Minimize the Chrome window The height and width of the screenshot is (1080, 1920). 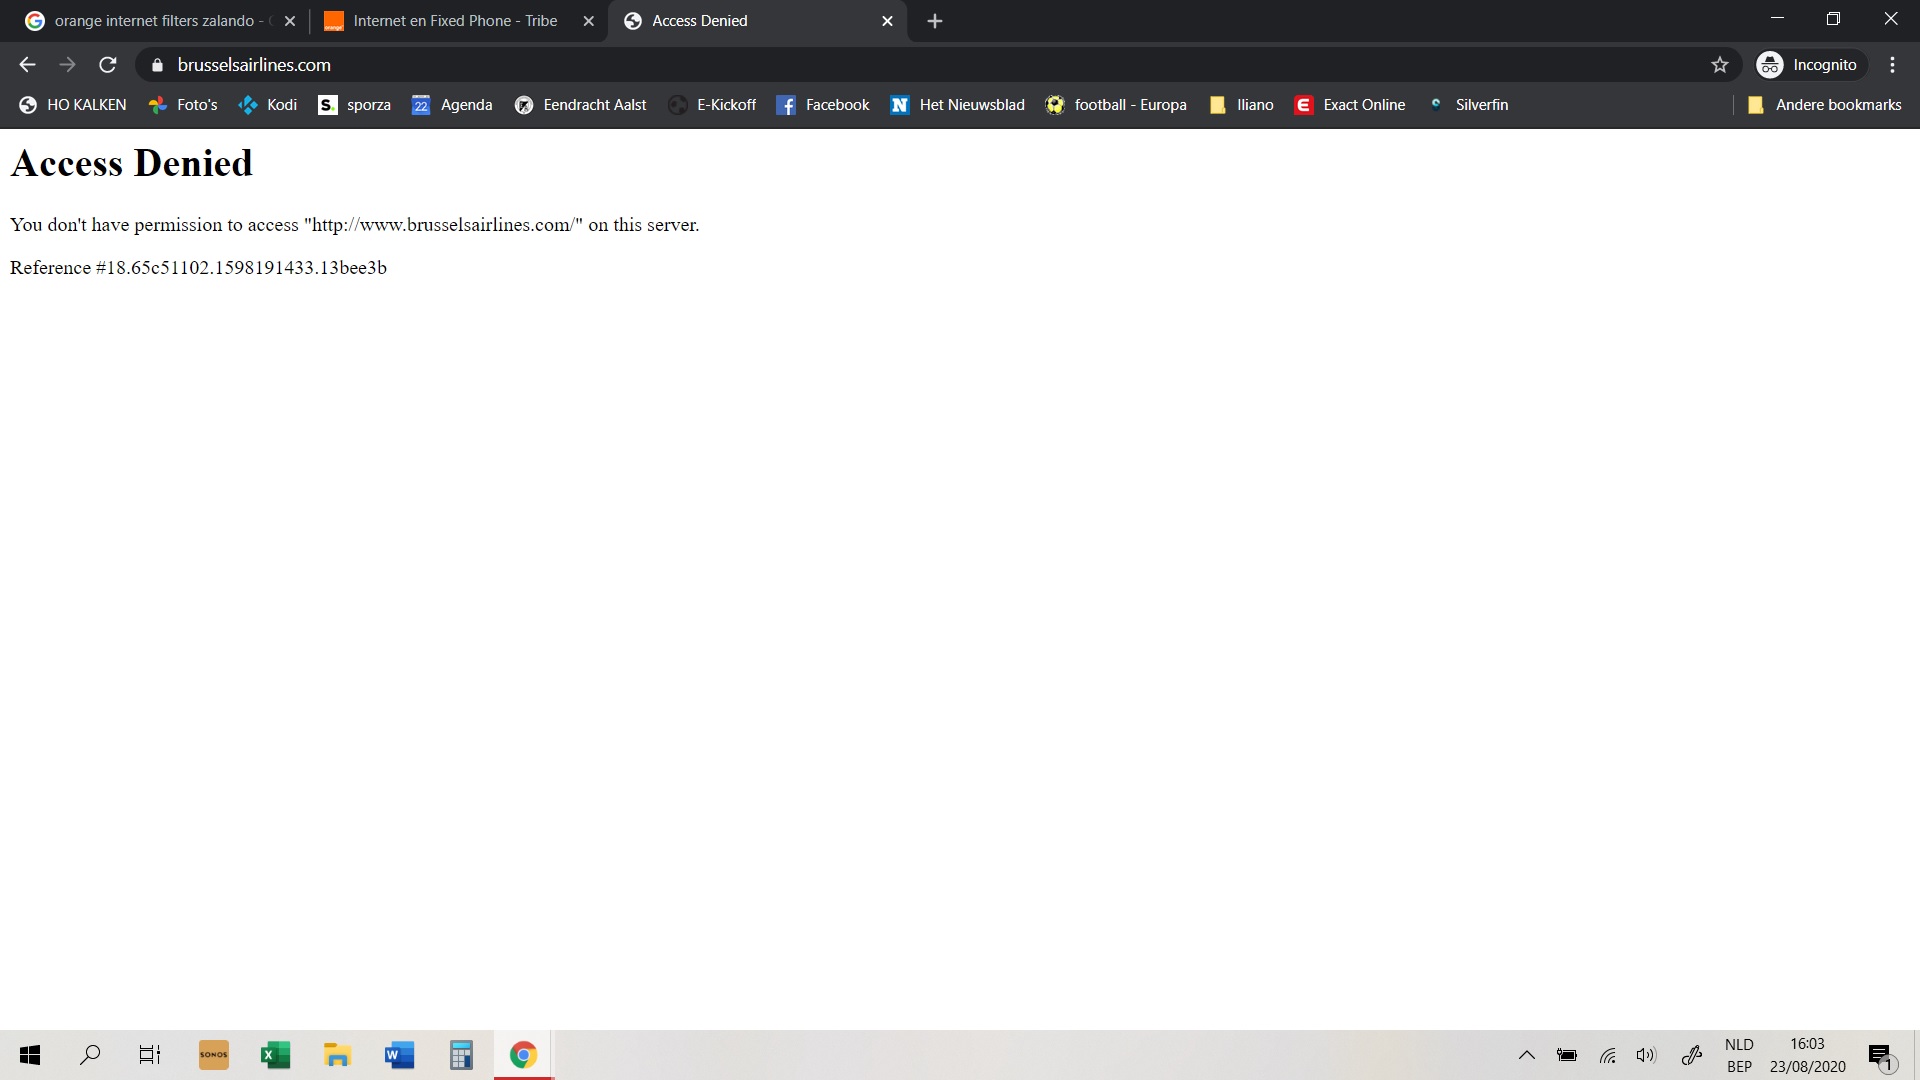[x=1777, y=19]
